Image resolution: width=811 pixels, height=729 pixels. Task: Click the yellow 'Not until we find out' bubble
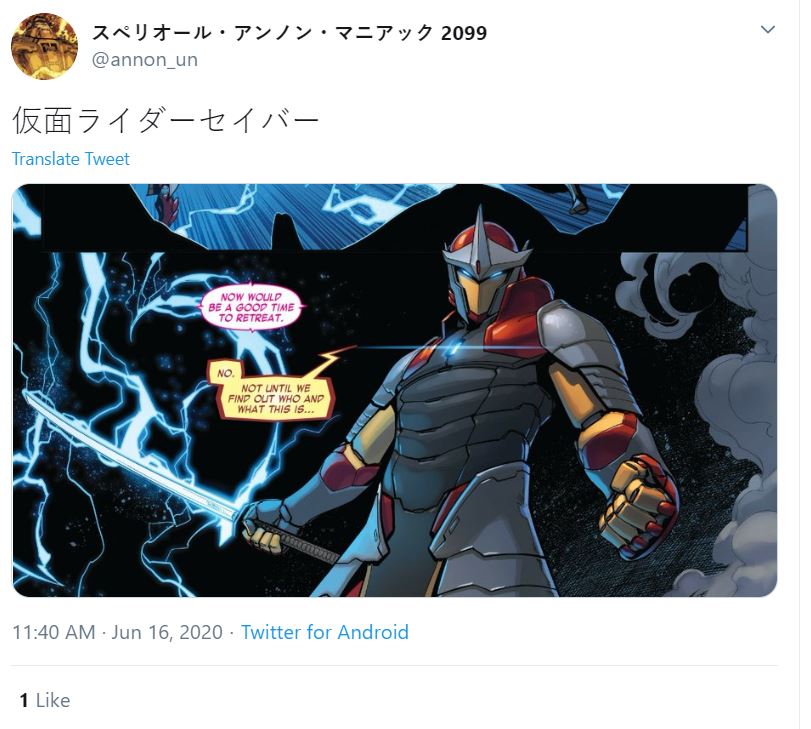(273, 392)
